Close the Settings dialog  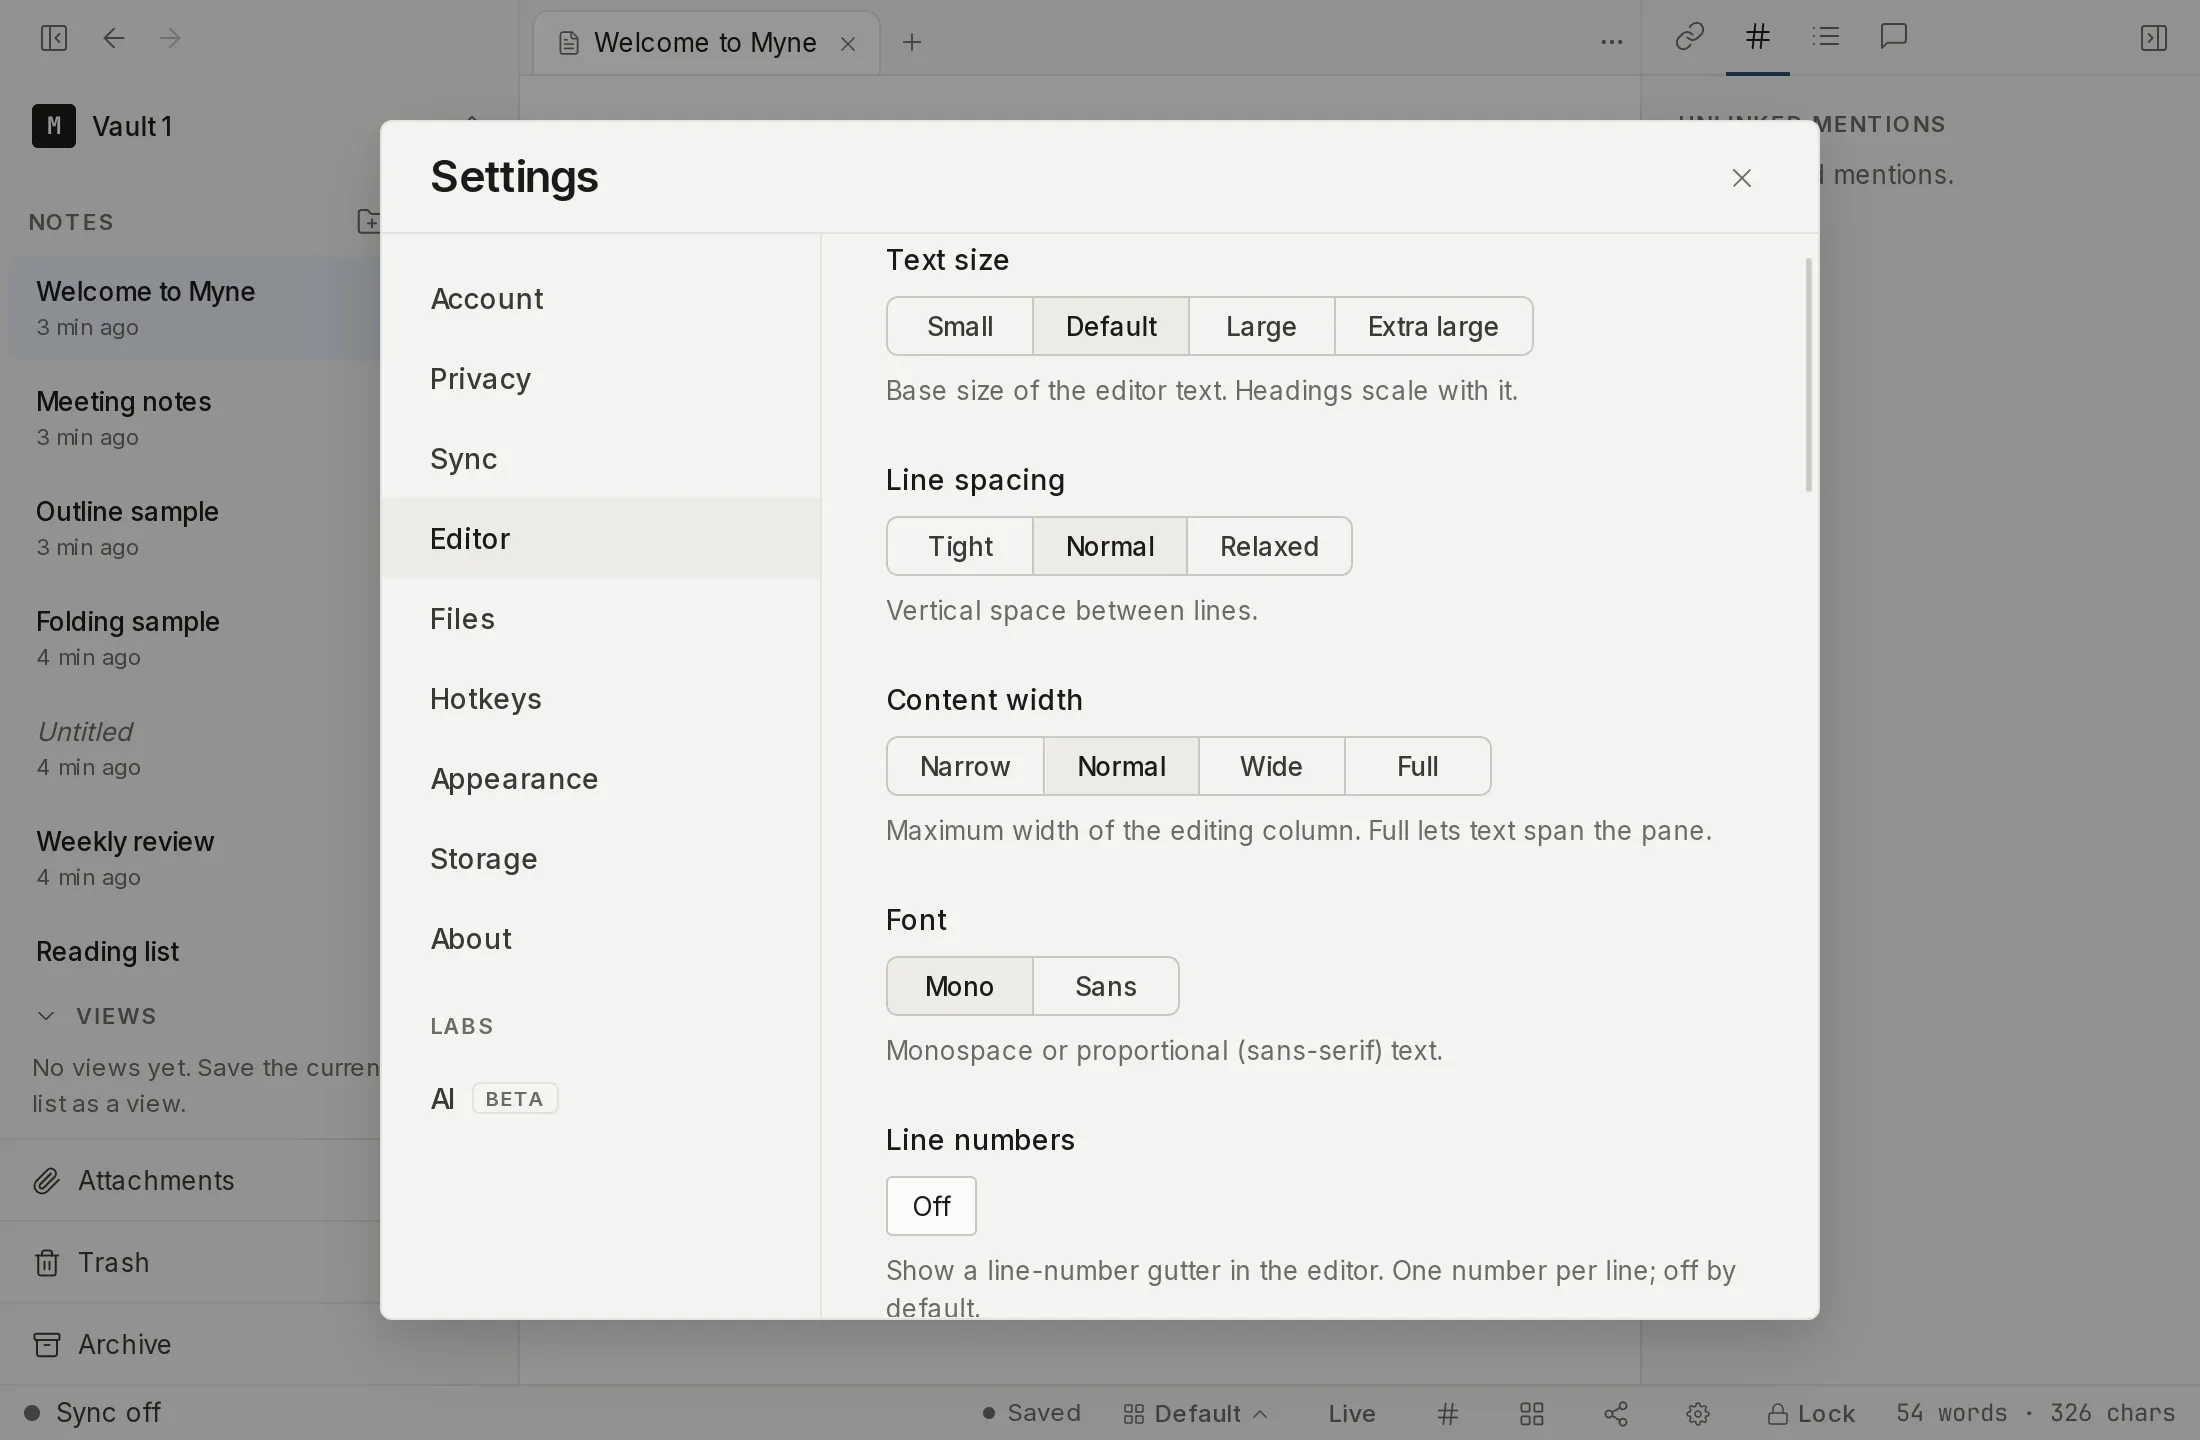[x=1741, y=178]
